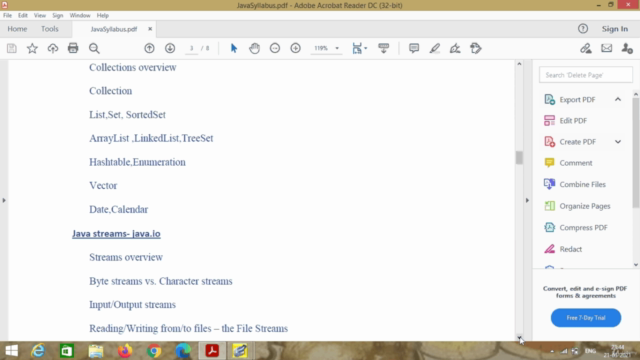Viewport: 640px width, 360px height.
Task: Open Firefox from the taskbar
Action: (x=125, y=351)
